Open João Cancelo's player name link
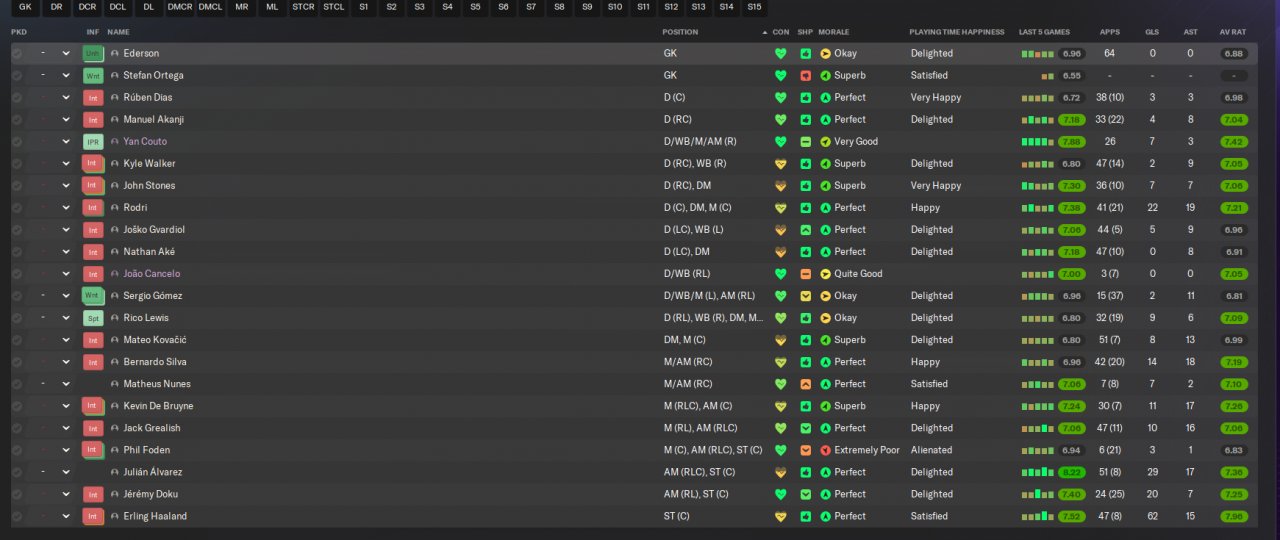 [x=152, y=274]
